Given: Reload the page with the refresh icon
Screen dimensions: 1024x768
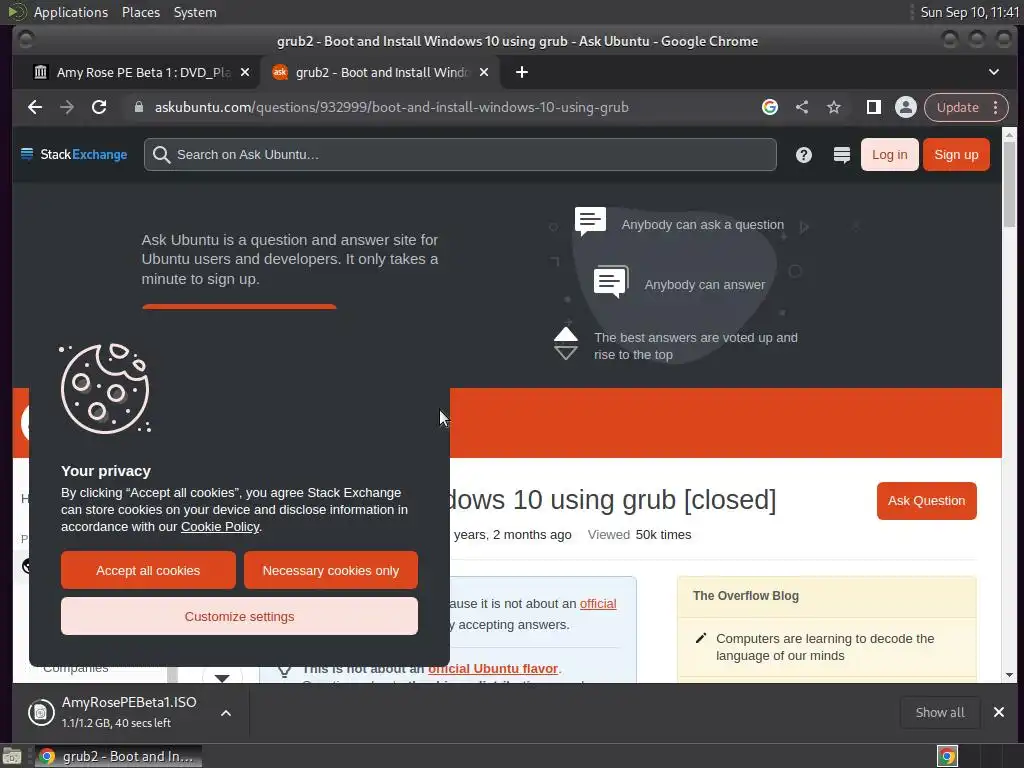Looking at the screenshot, I should (99, 107).
